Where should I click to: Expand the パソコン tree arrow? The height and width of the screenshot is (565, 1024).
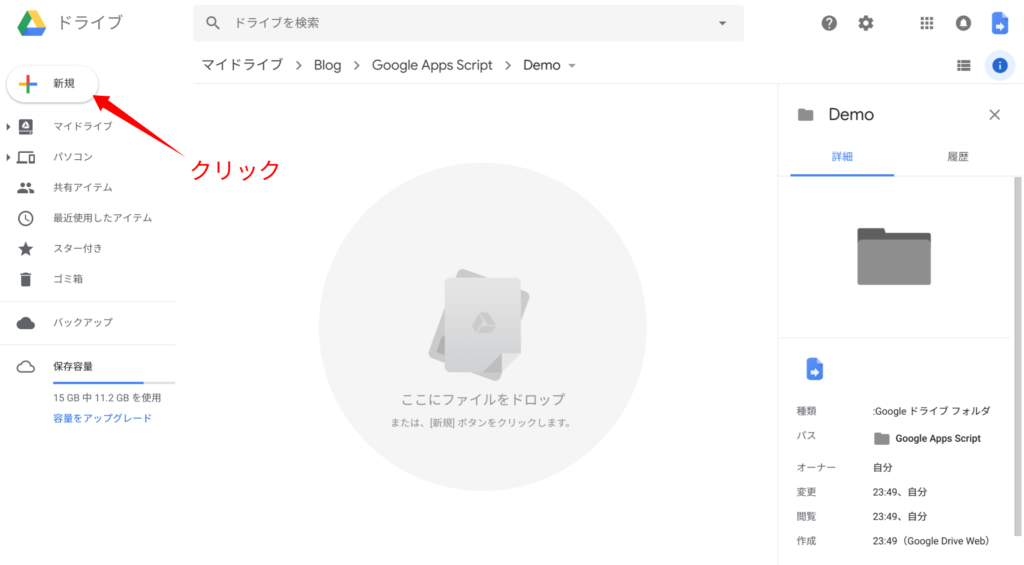pyautogui.click(x=8, y=157)
